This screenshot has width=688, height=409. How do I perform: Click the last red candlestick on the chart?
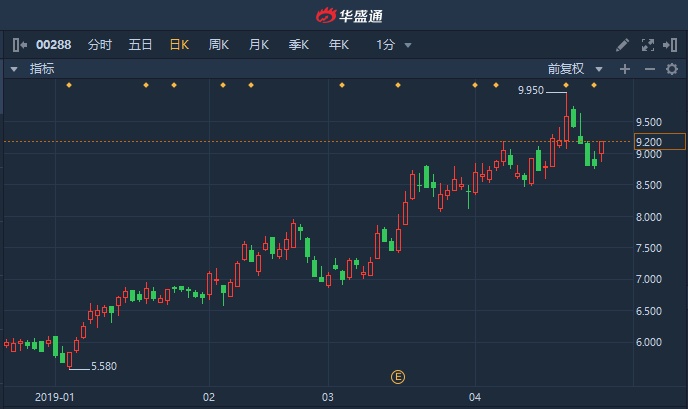[602, 149]
